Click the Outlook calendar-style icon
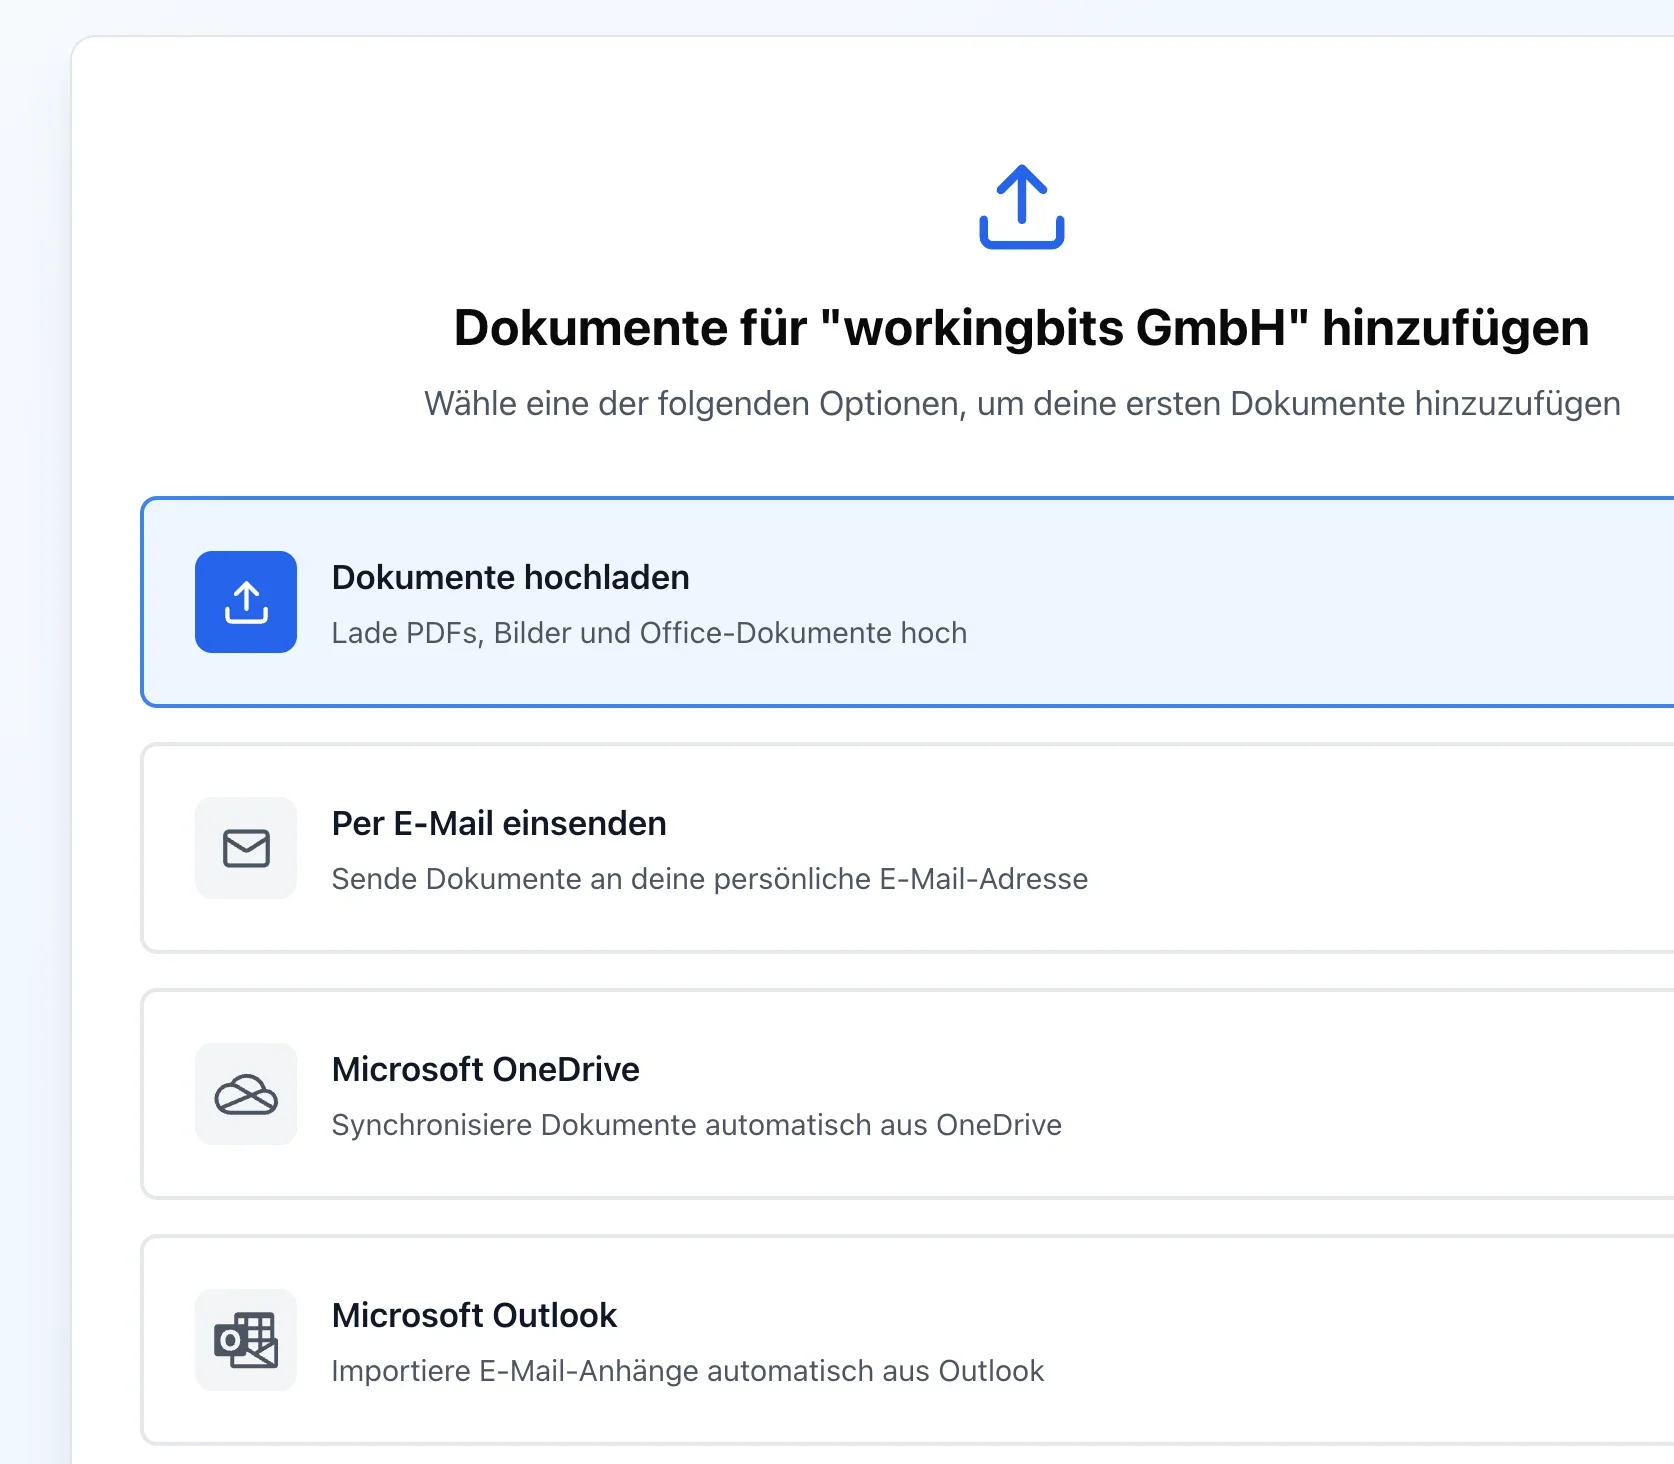 coord(245,1340)
